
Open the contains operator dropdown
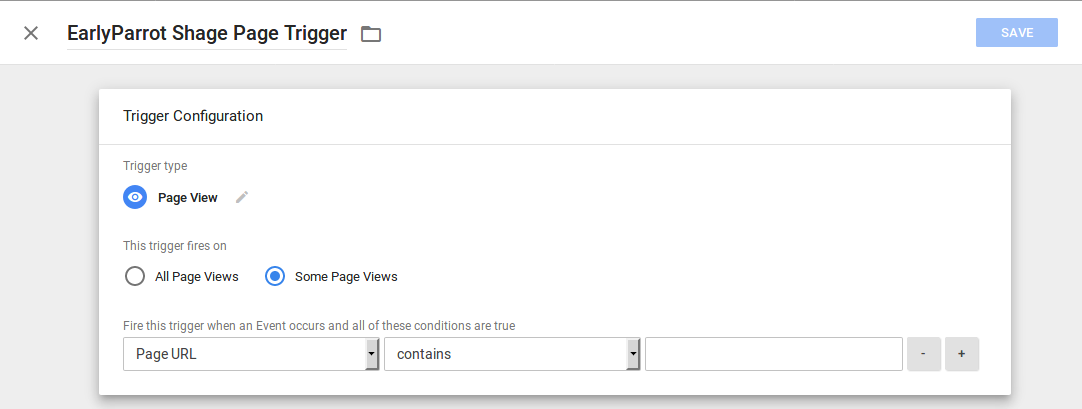[x=512, y=354]
